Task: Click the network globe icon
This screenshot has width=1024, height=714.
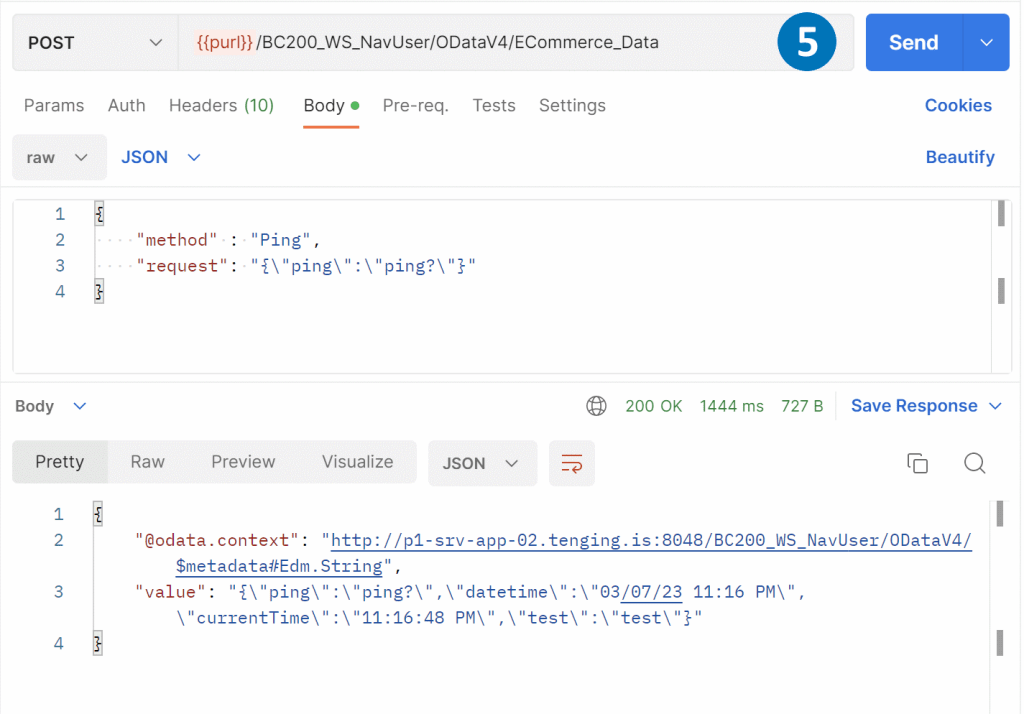Action: (596, 406)
